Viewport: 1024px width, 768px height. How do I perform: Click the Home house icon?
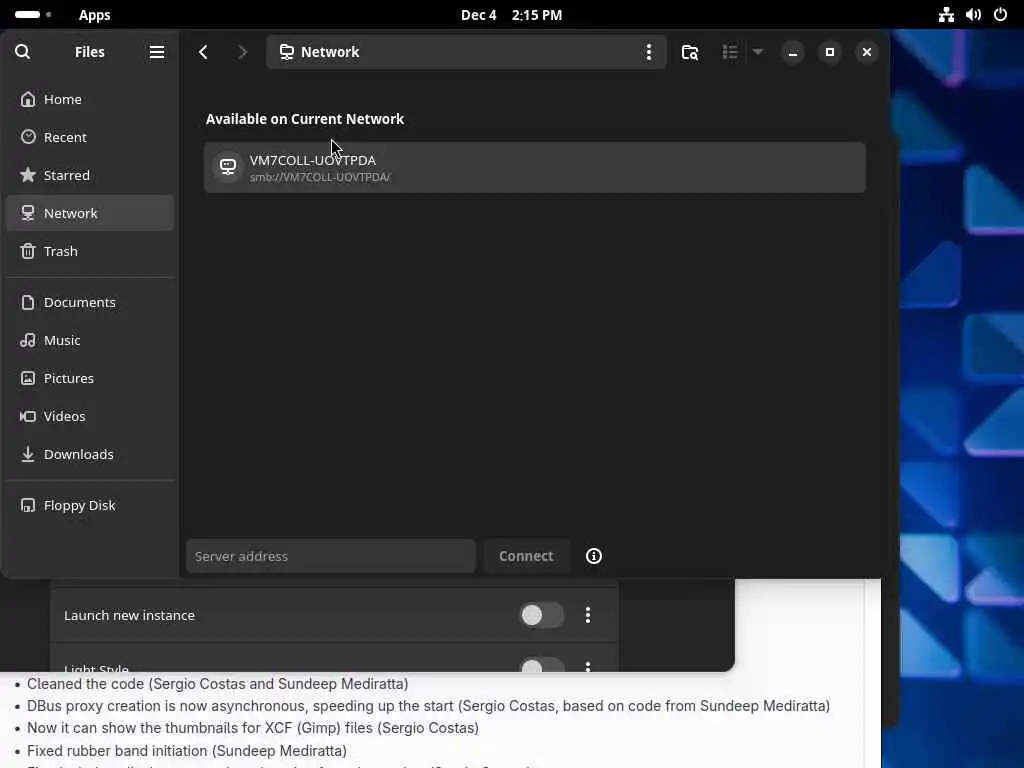27,99
